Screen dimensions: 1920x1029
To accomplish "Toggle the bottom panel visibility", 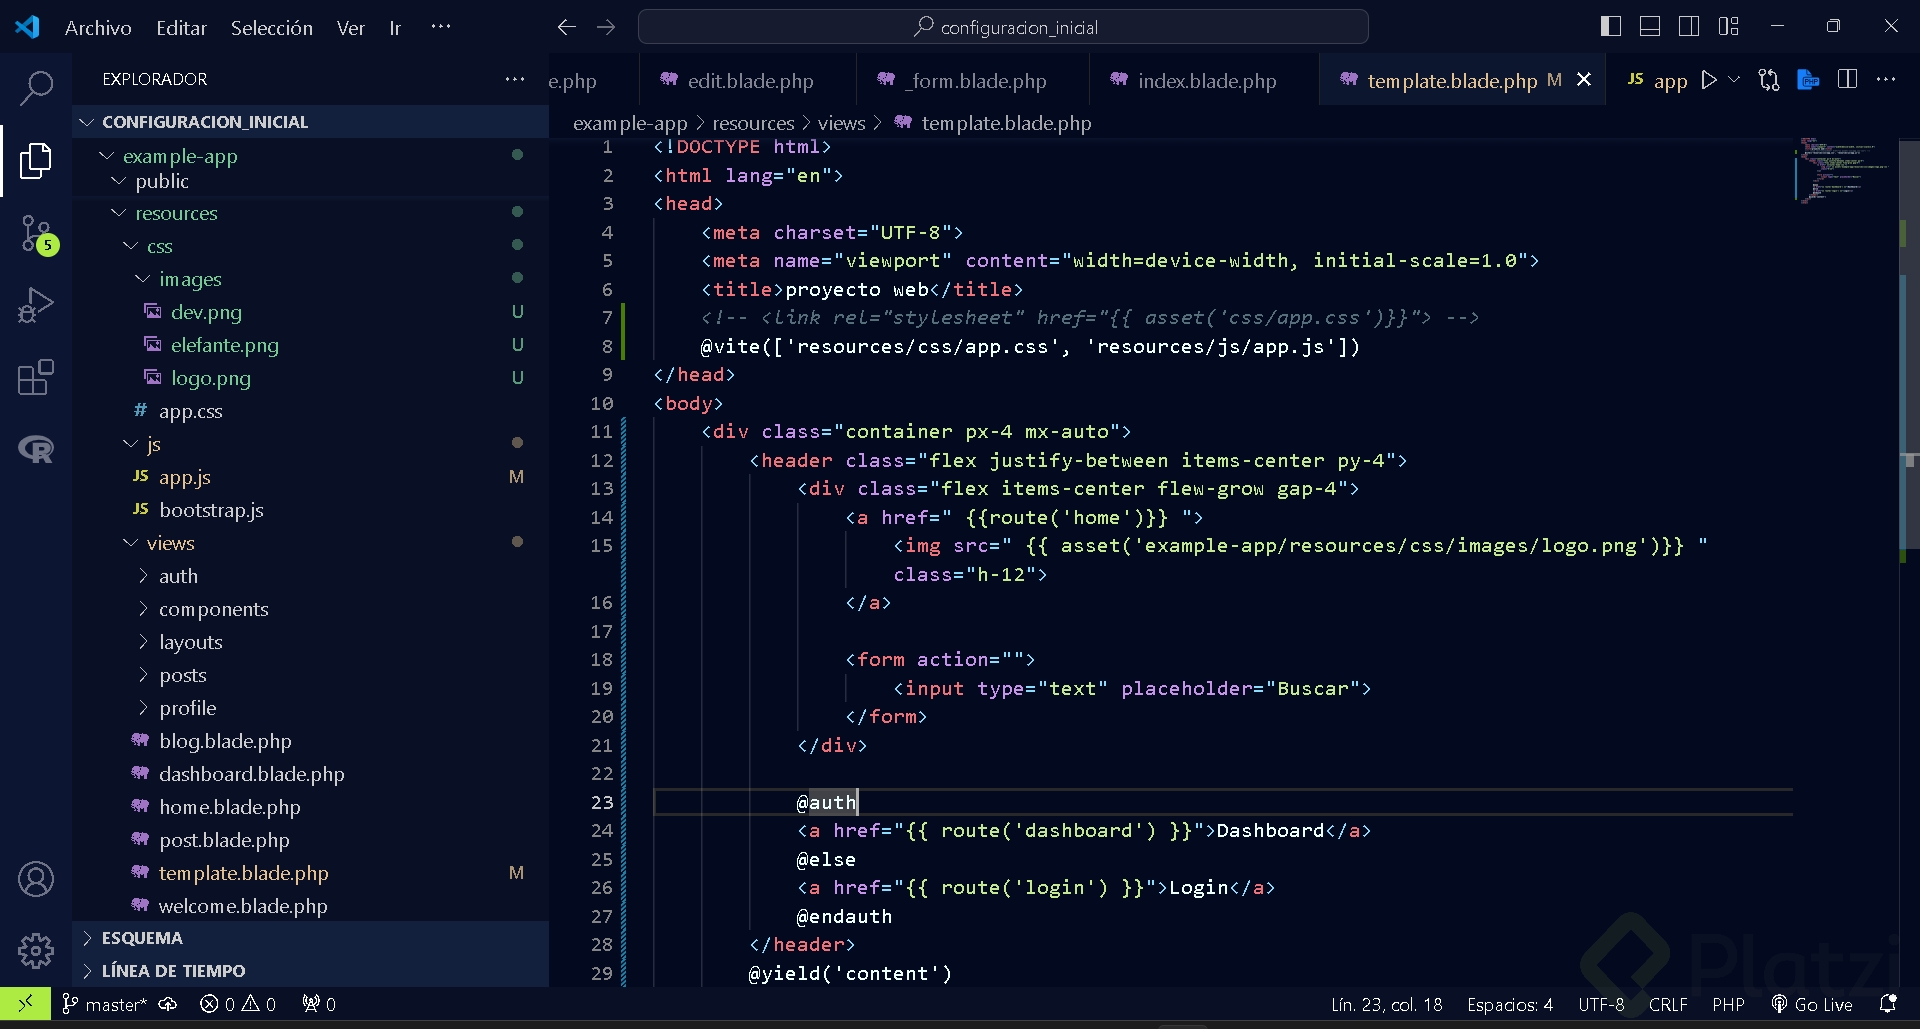I will tap(1650, 27).
